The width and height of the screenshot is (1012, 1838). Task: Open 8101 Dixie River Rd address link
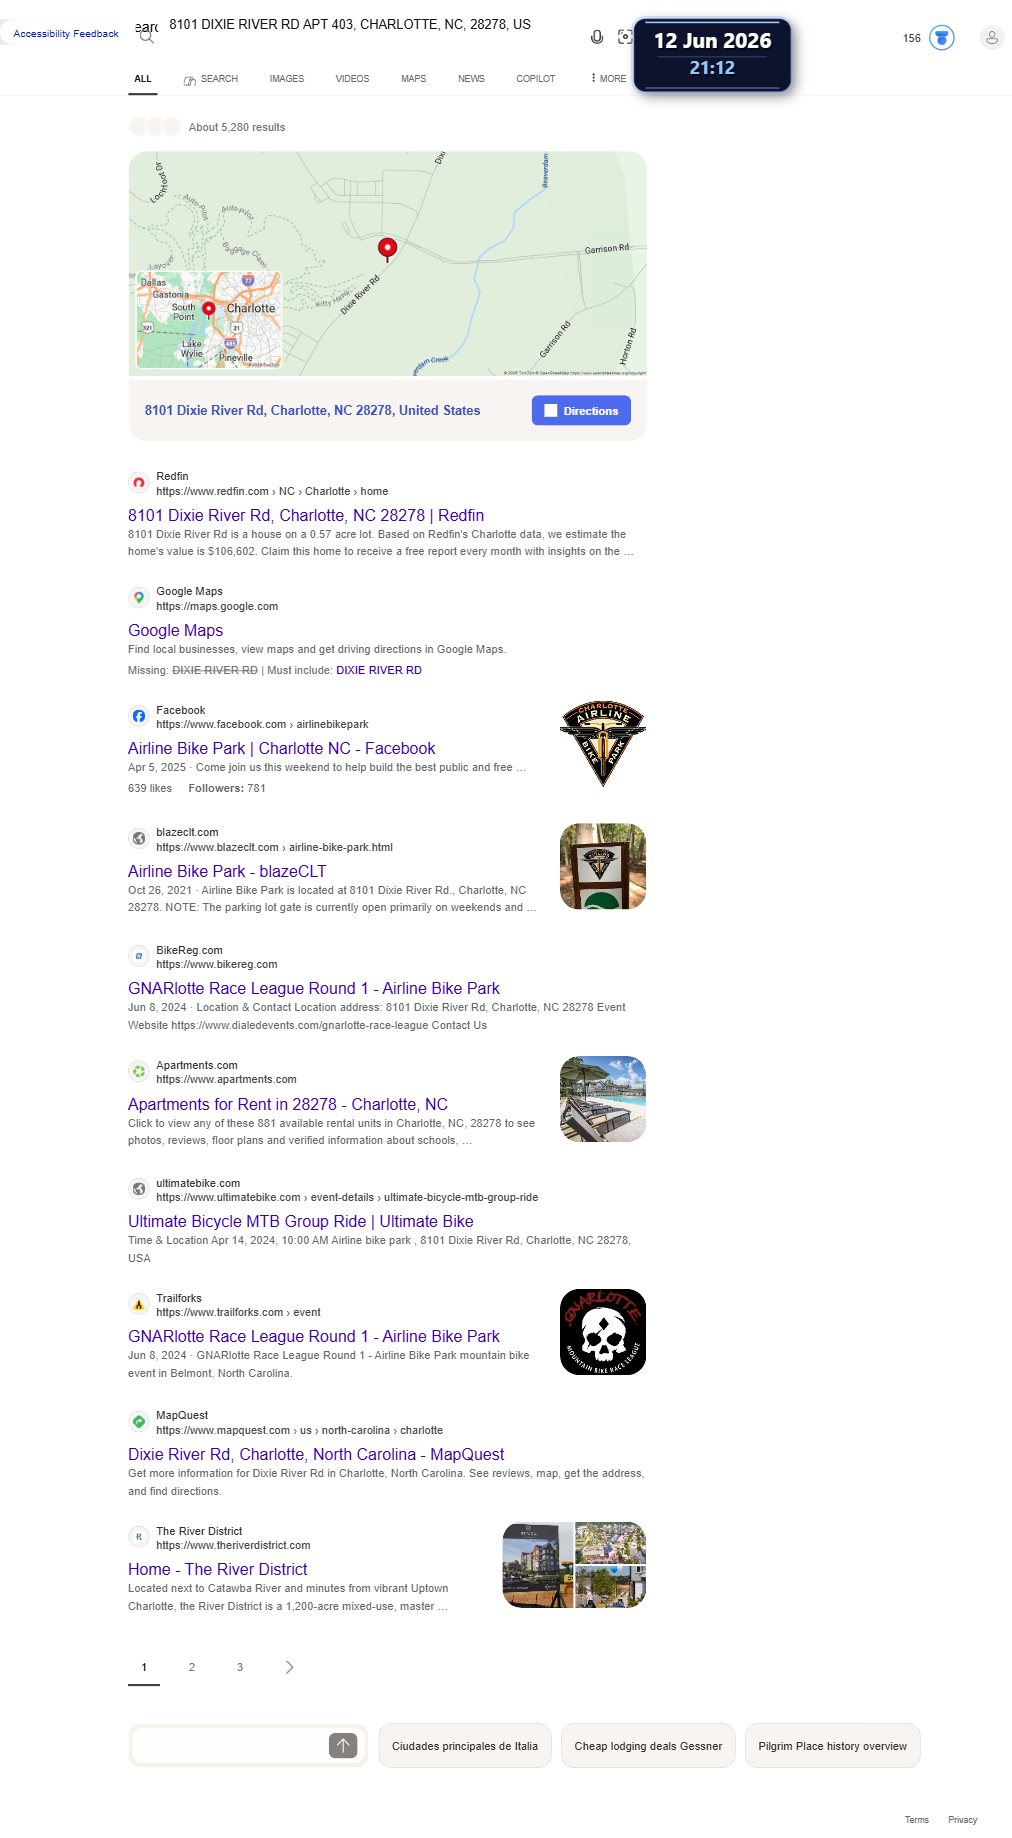[x=312, y=410]
